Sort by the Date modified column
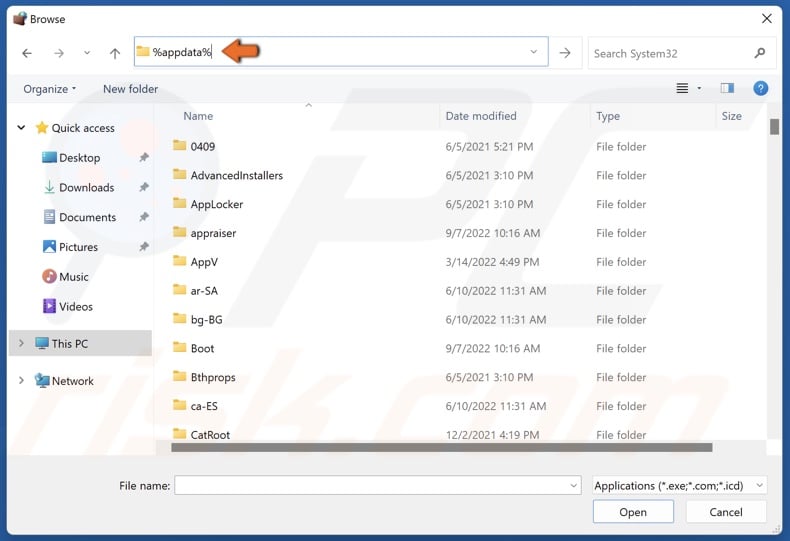Image resolution: width=790 pixels, height=541 pixels. tap(481, 116)
